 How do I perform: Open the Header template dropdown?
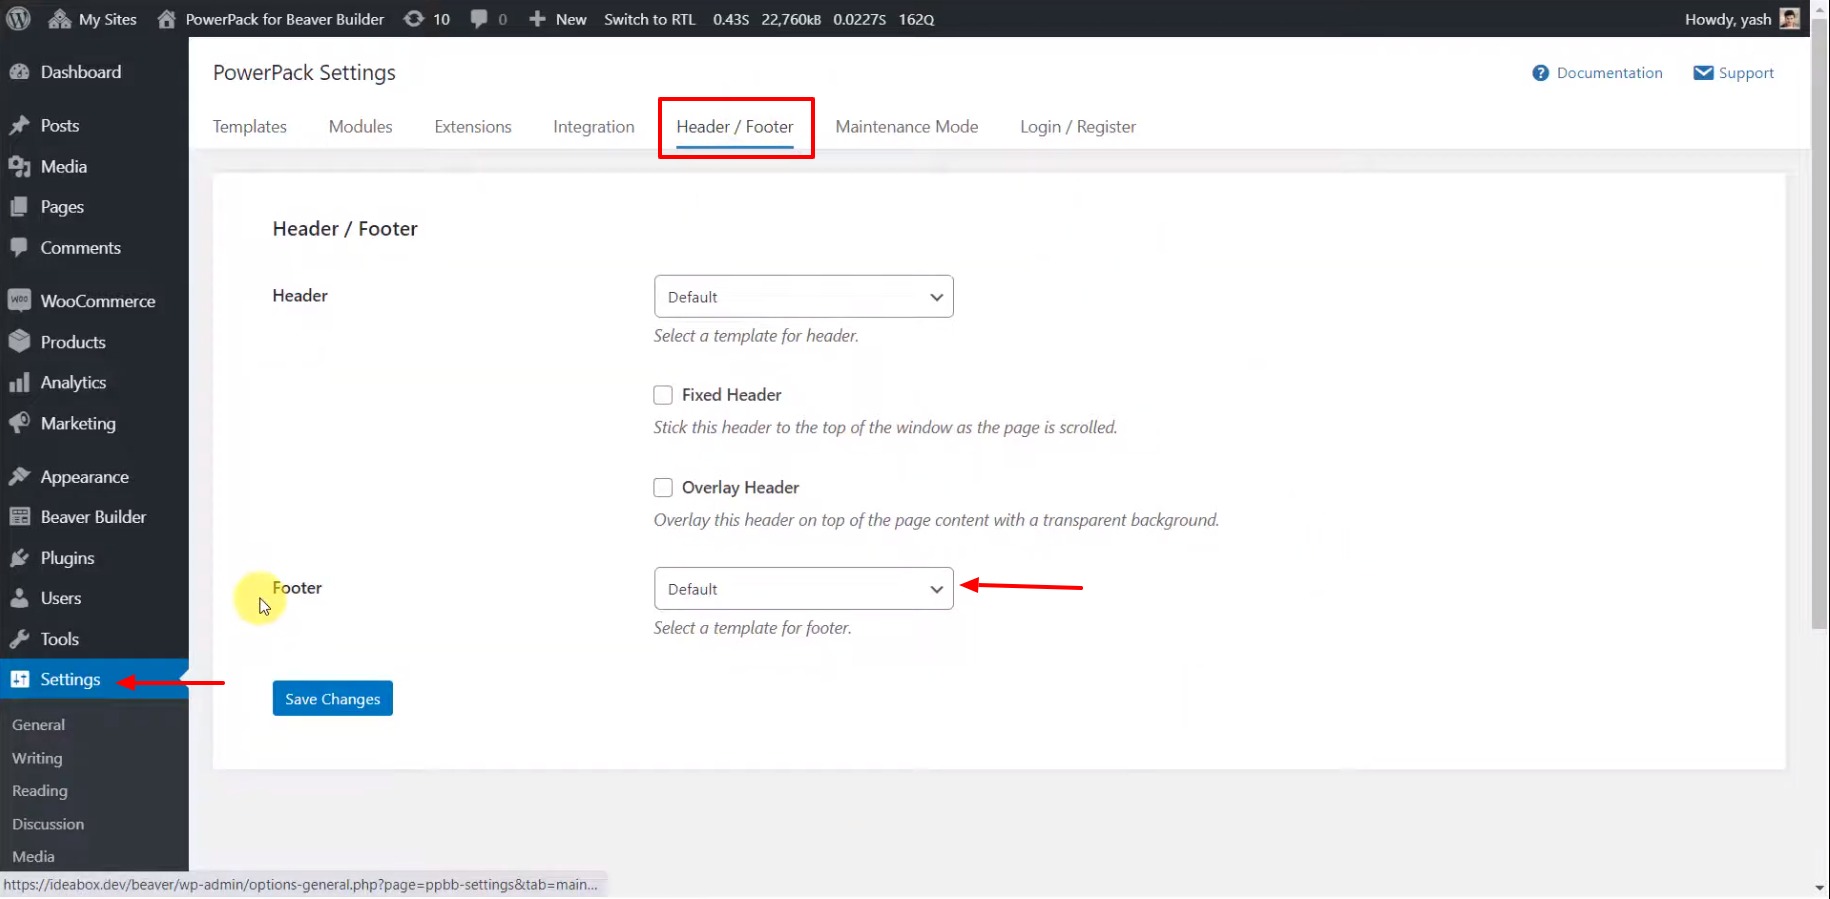click(804, 297)
